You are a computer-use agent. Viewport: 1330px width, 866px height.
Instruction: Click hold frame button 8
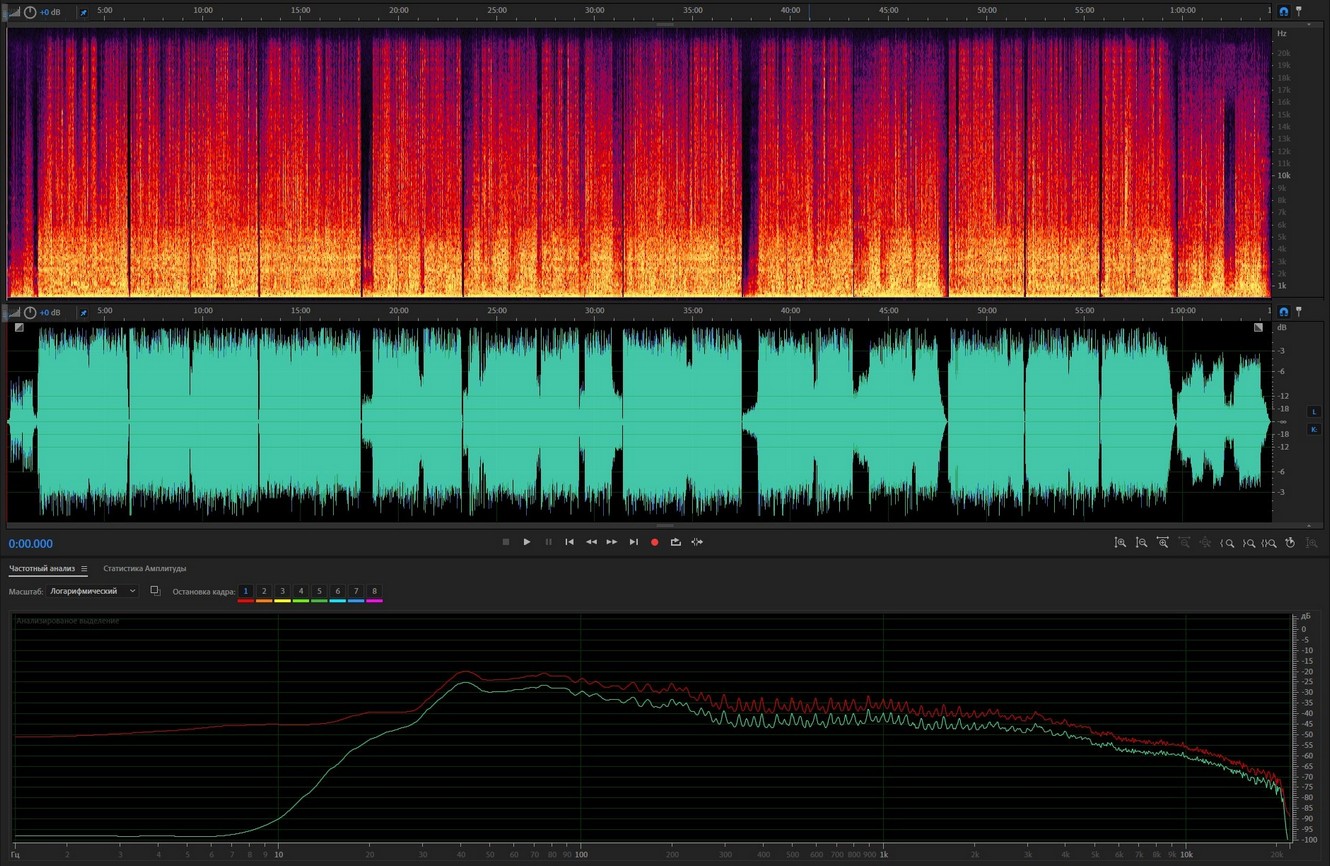coord(374,591)
